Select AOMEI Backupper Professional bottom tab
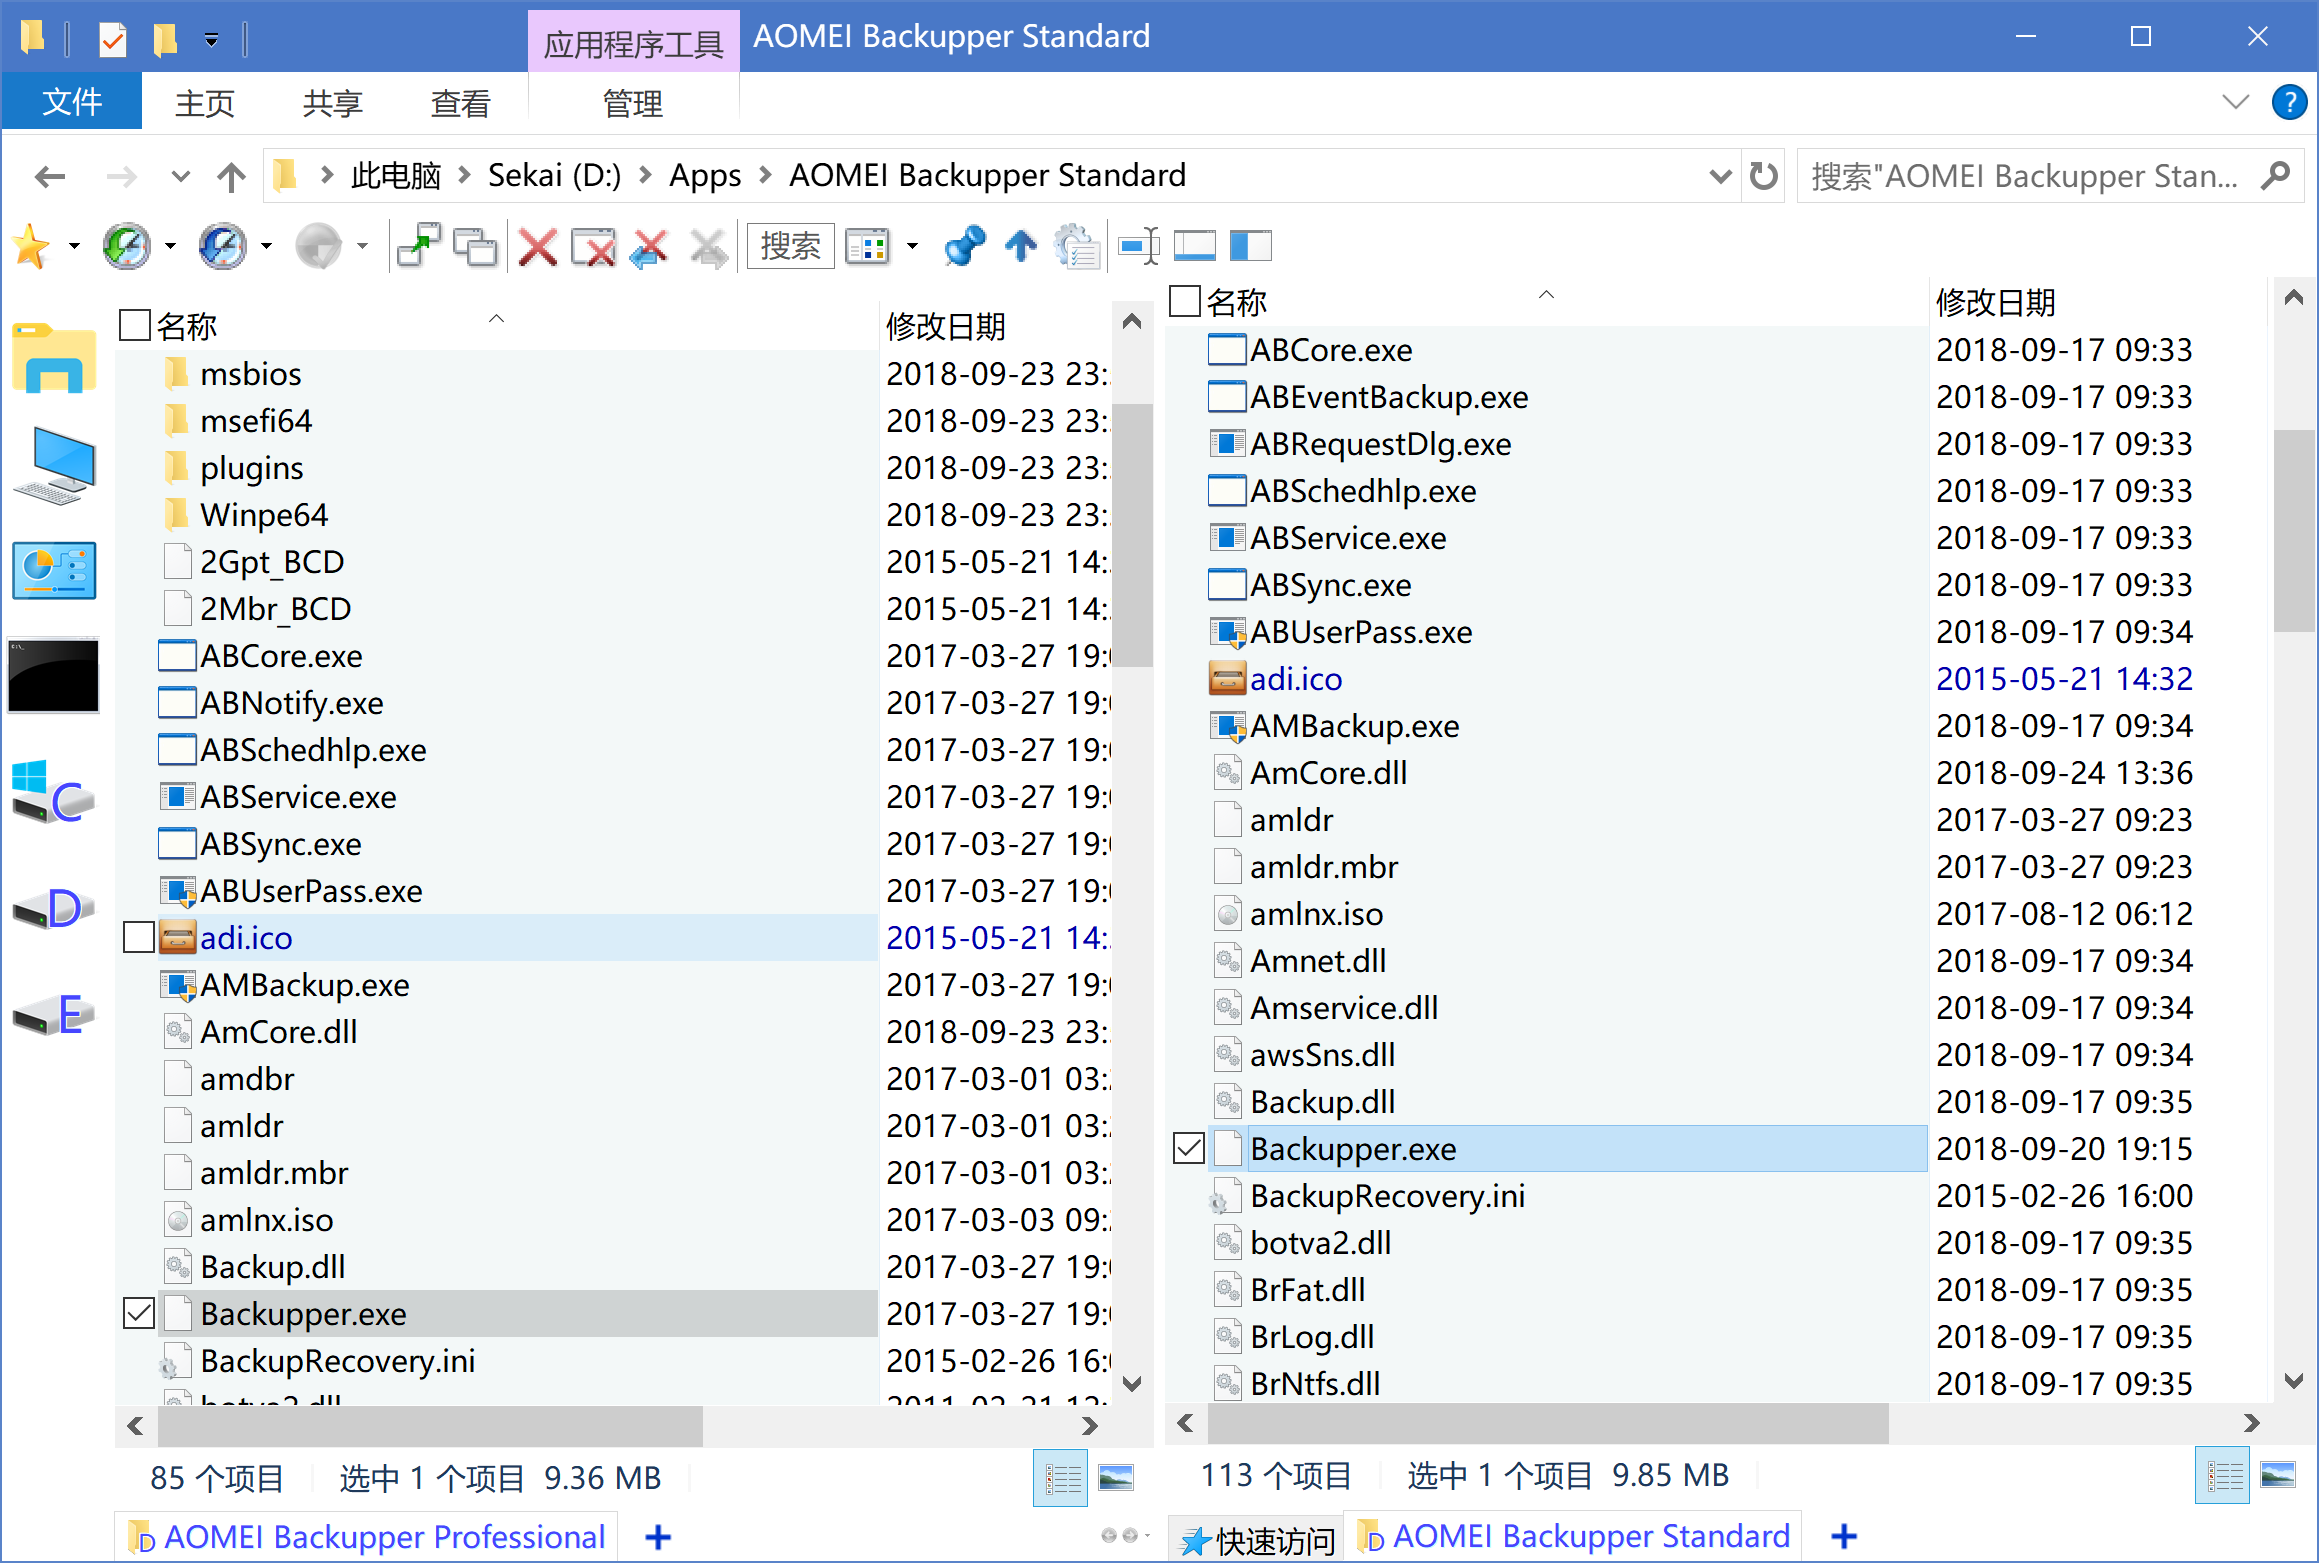The height and width of the screenshot is (1563, 2319). pyautogui.click(x=368, y=1537)
